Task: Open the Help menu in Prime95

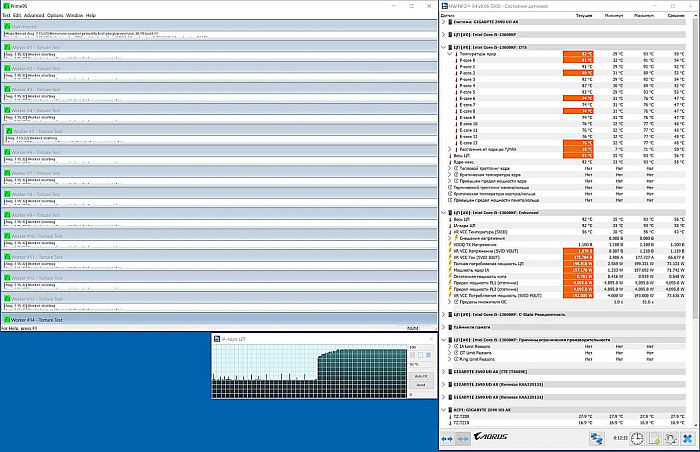Action: click(91, 15)
